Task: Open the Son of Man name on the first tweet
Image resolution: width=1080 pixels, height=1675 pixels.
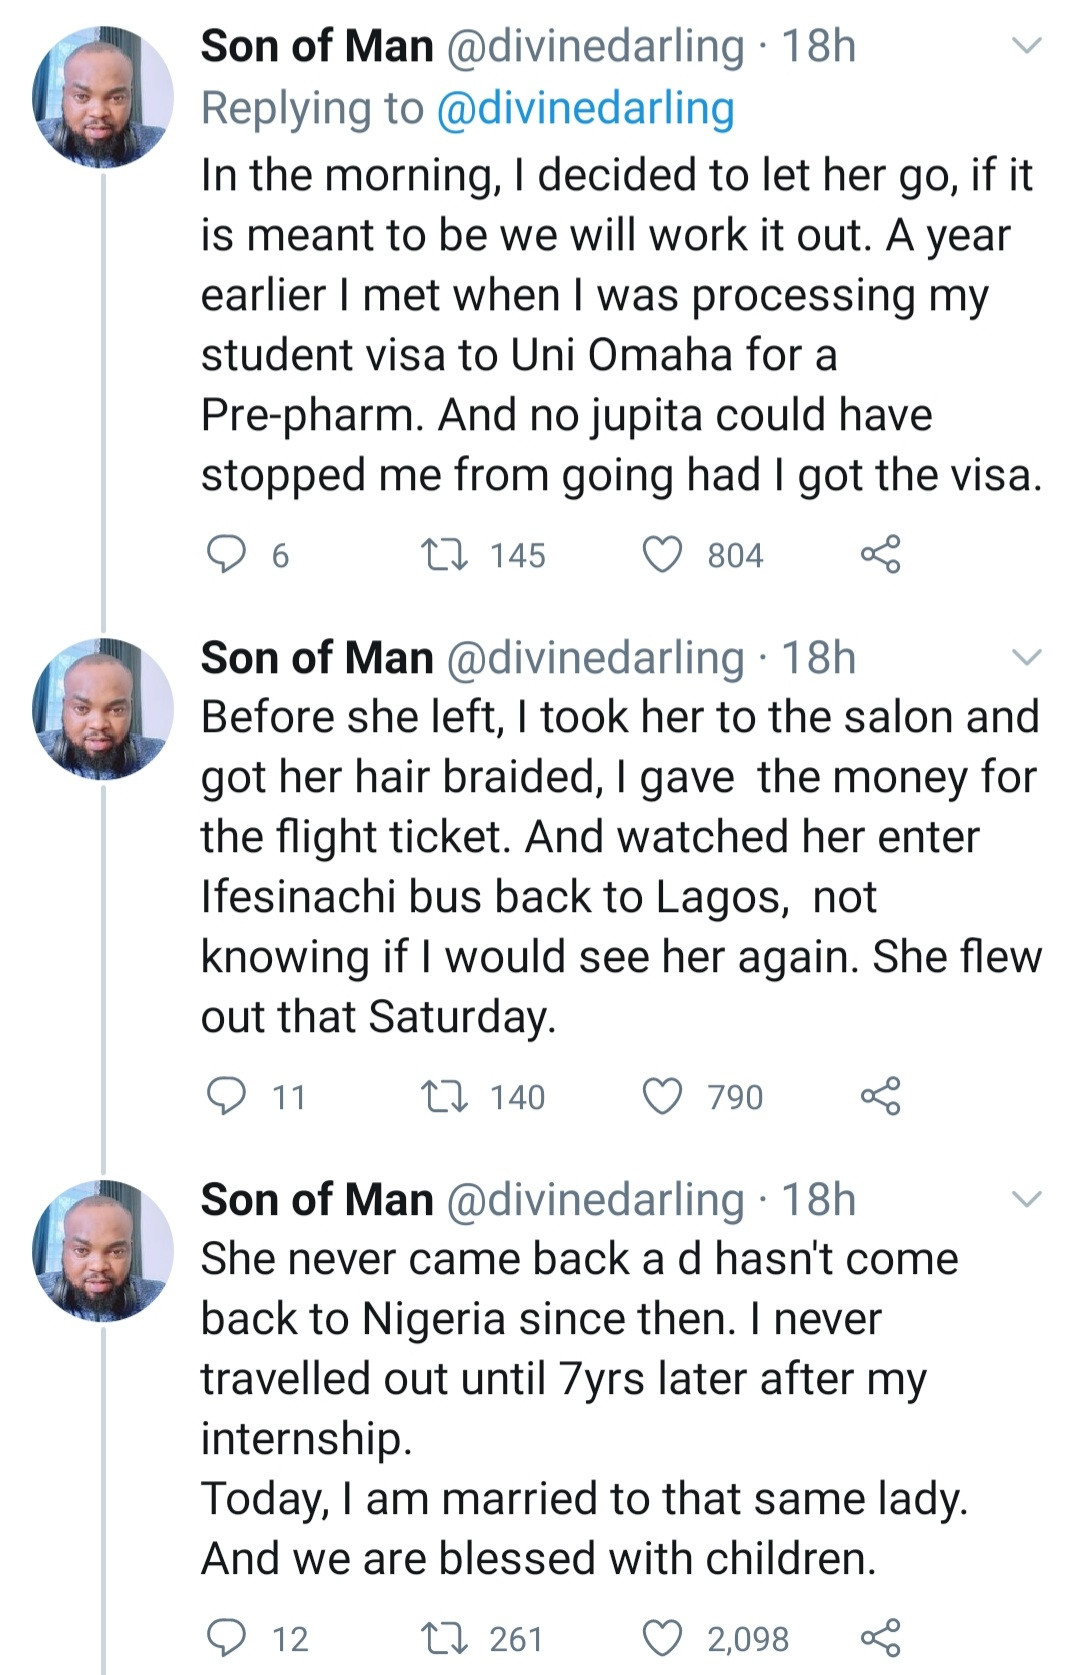Action: (317, 46)
